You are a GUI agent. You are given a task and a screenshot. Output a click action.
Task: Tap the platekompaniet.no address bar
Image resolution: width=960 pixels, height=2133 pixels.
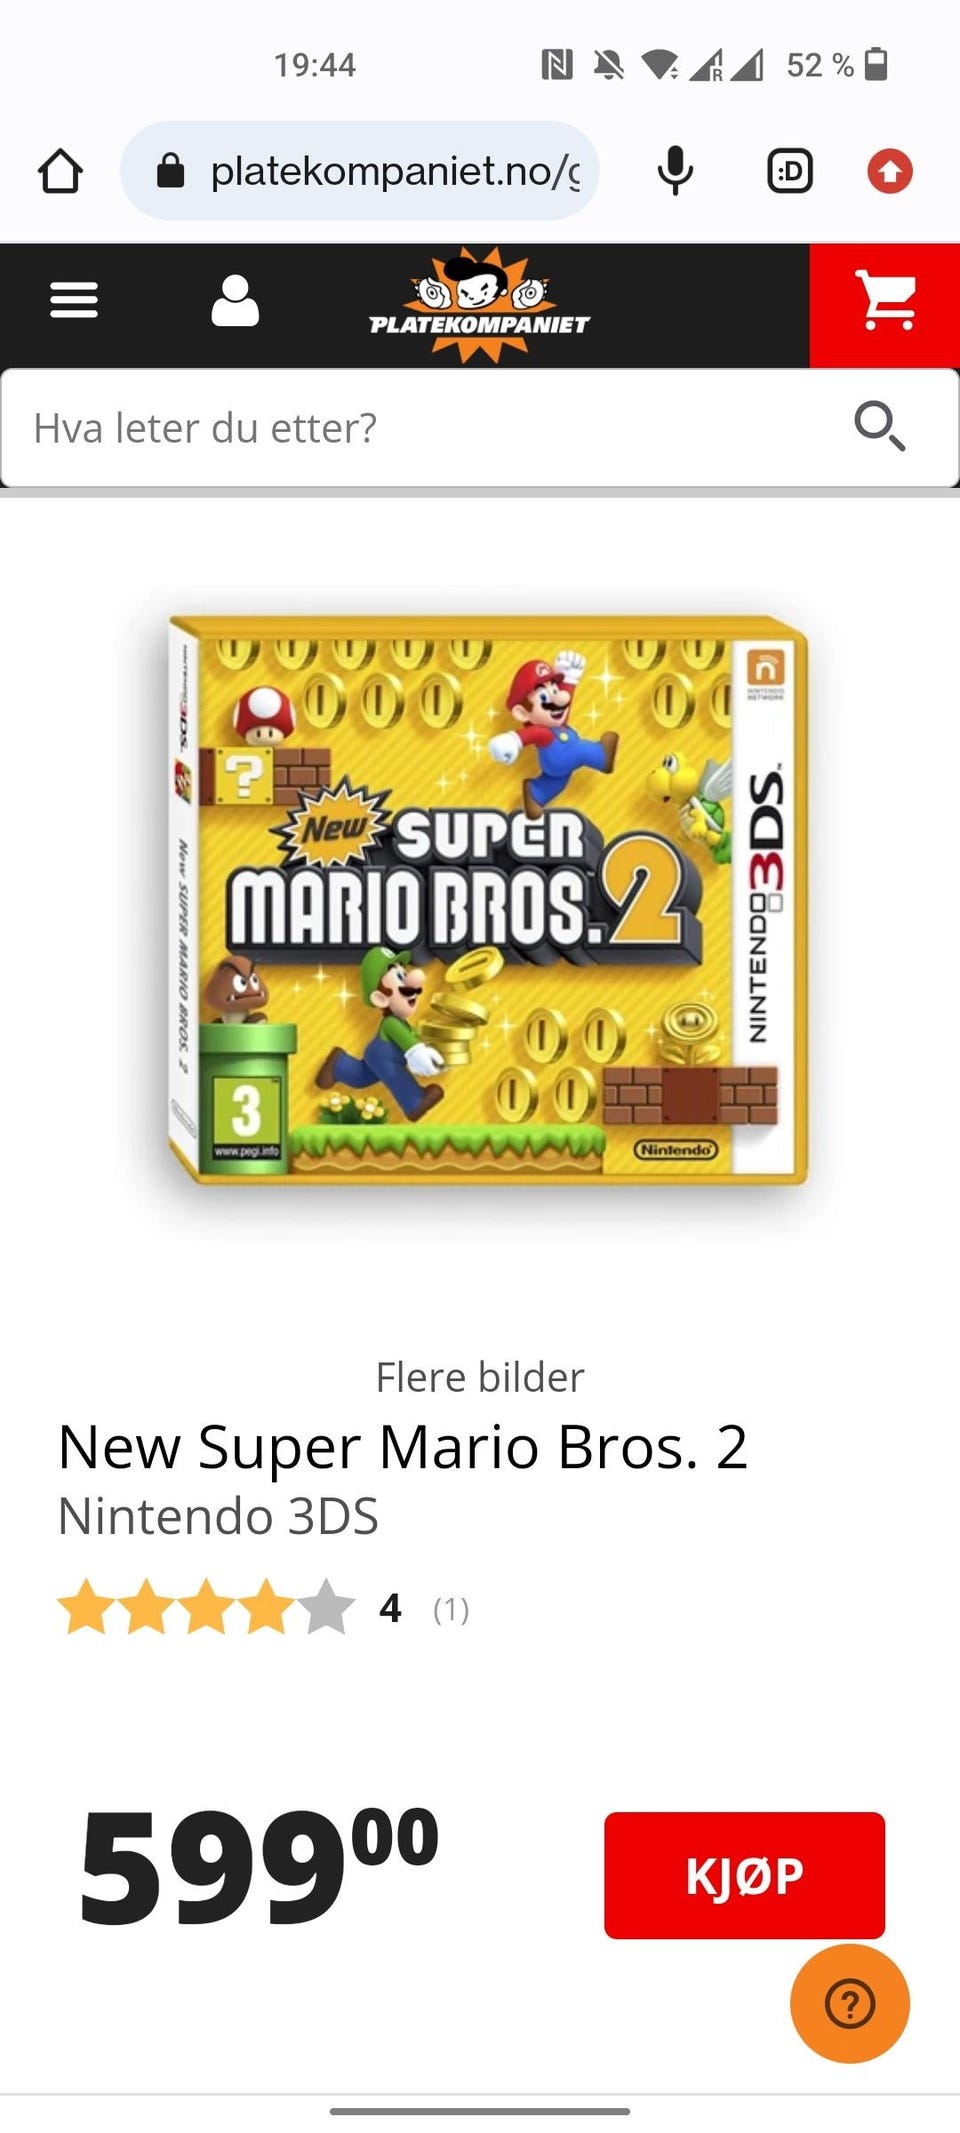[x=360, y=171]
